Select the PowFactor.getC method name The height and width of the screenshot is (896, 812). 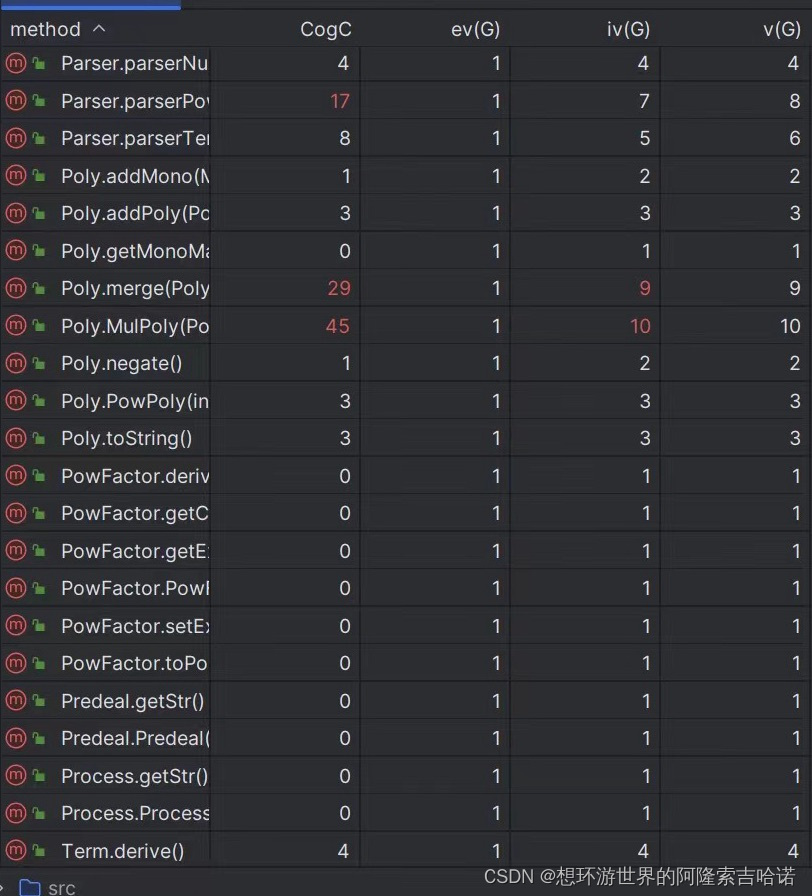[135, 514]
